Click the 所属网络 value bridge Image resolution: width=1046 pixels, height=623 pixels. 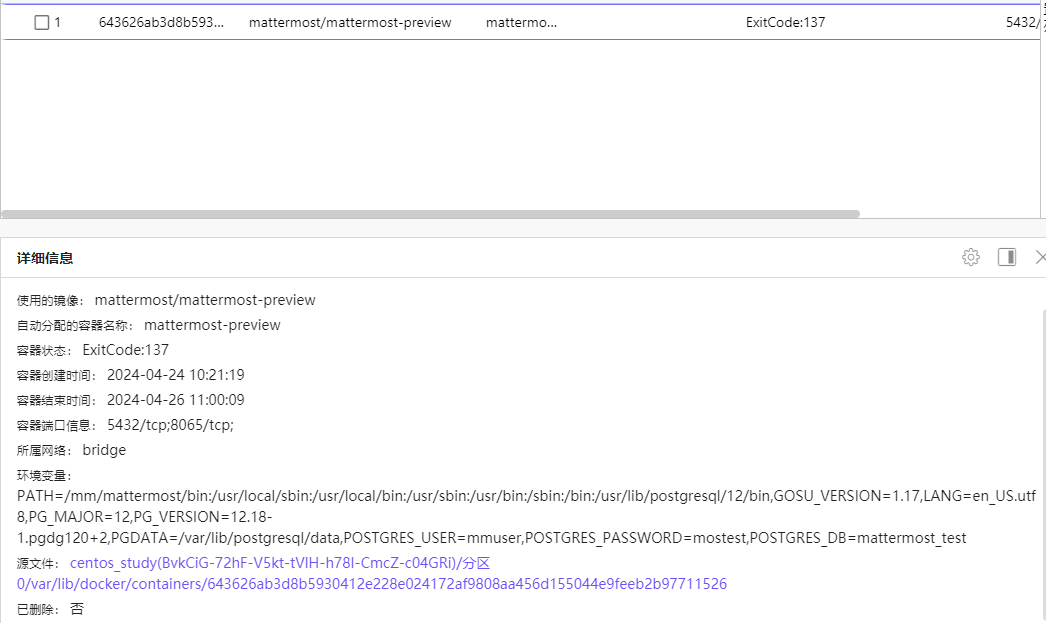click(104, 450)
